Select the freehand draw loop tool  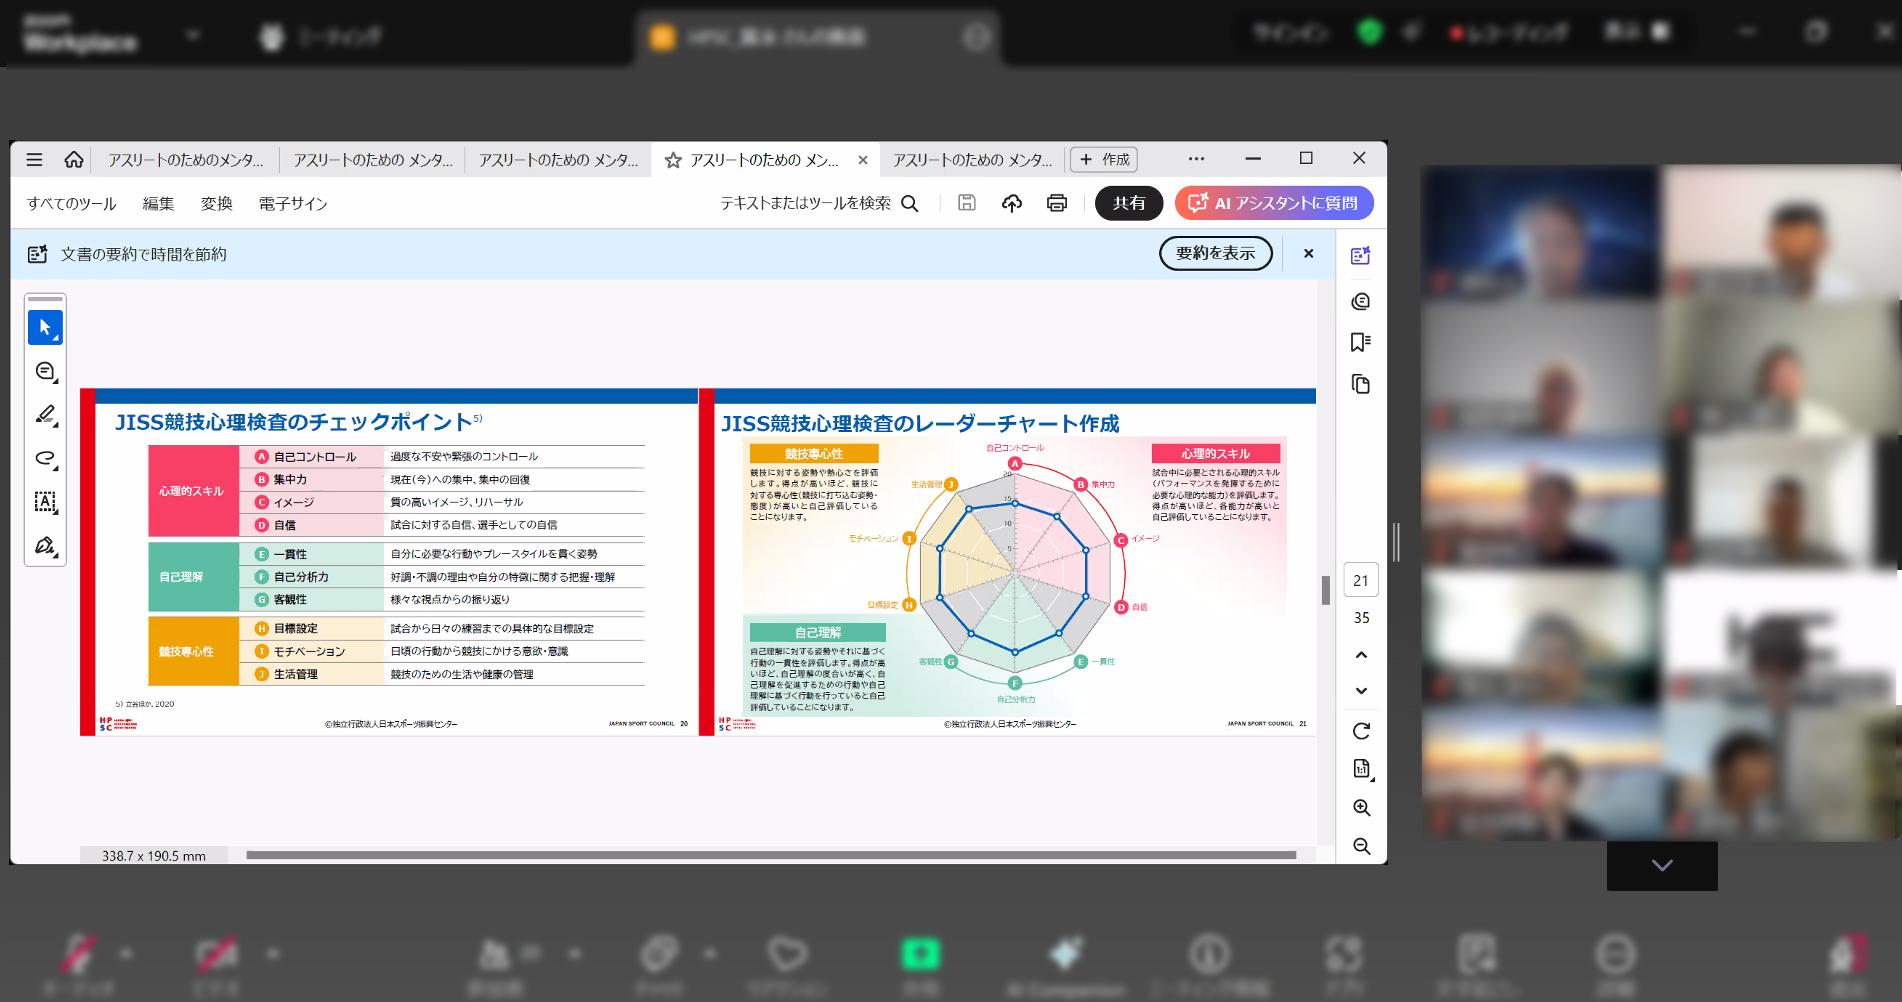(45, 459)
